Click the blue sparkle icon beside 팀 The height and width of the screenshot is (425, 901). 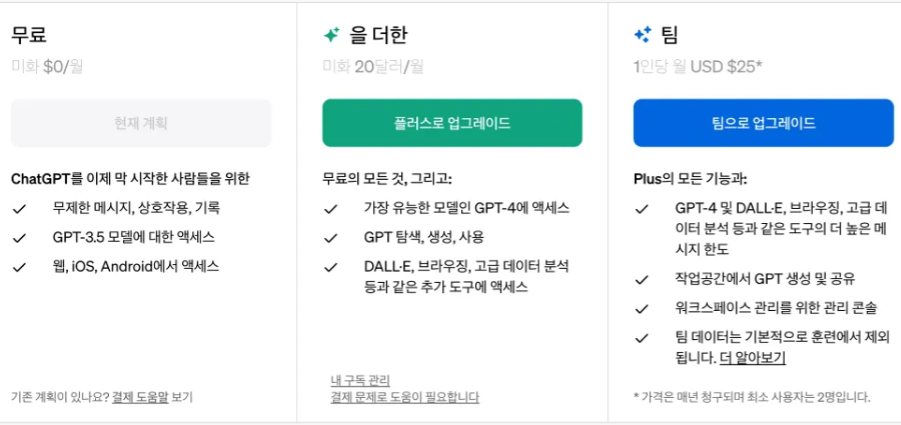(x=643, y=35)
